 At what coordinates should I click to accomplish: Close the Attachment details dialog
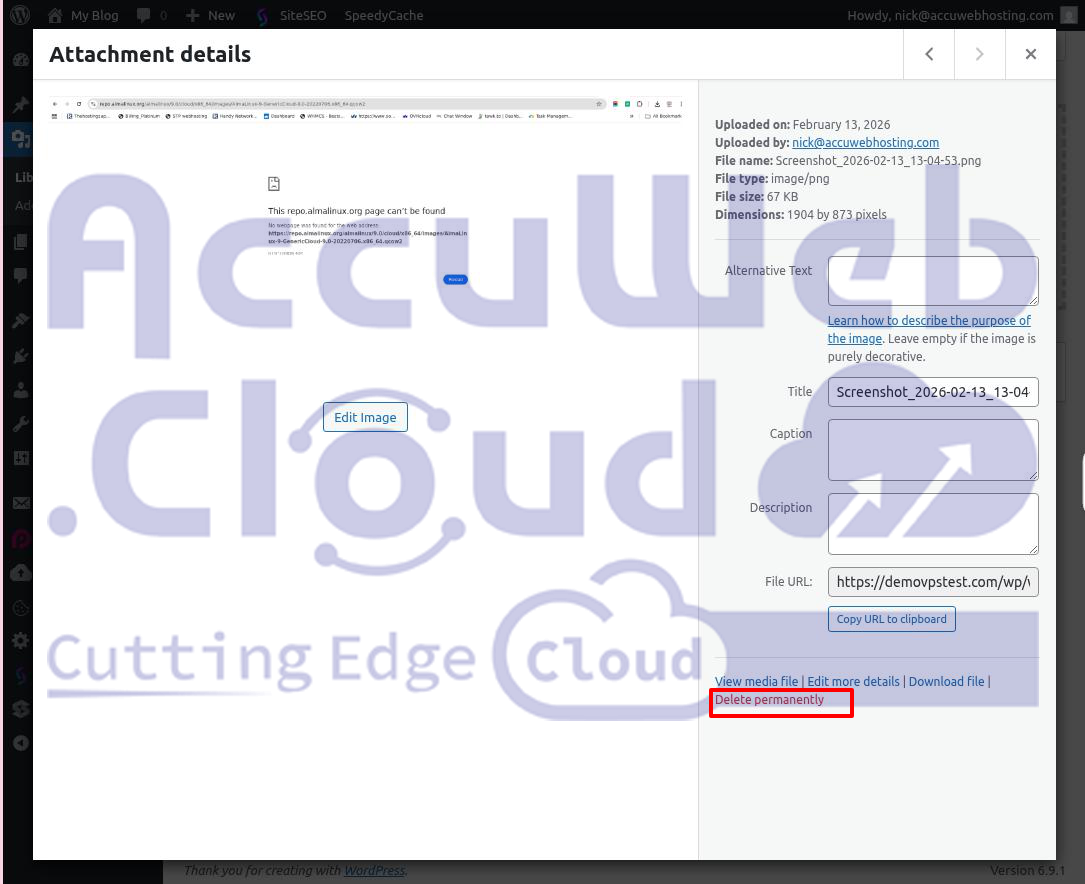1030,54
